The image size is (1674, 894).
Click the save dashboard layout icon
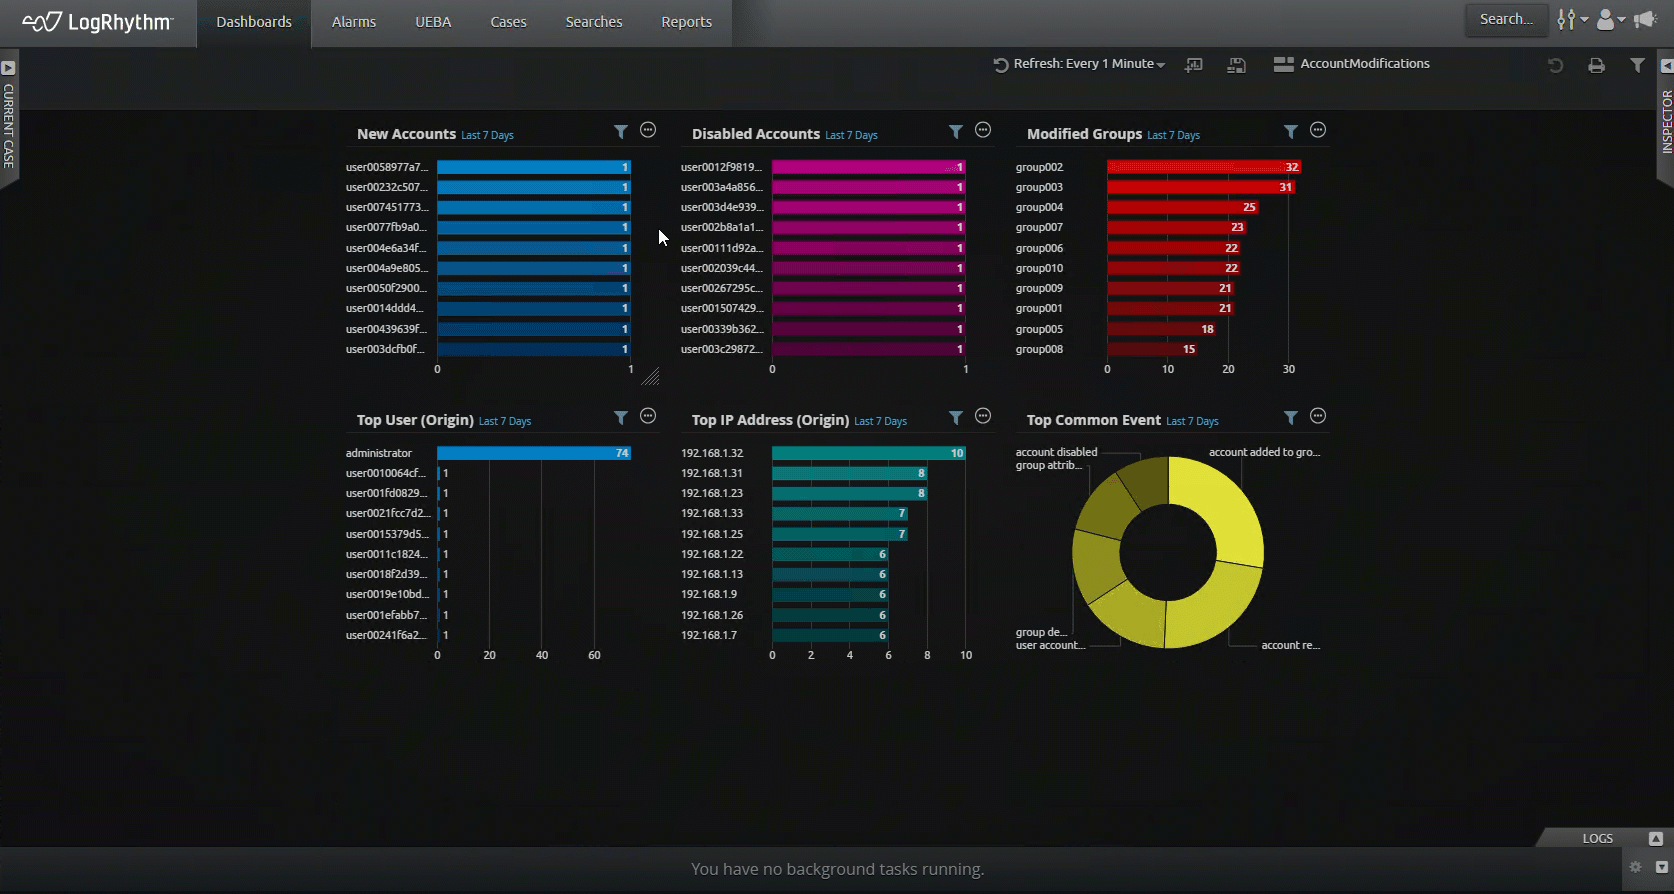(x=1237, y=65)
